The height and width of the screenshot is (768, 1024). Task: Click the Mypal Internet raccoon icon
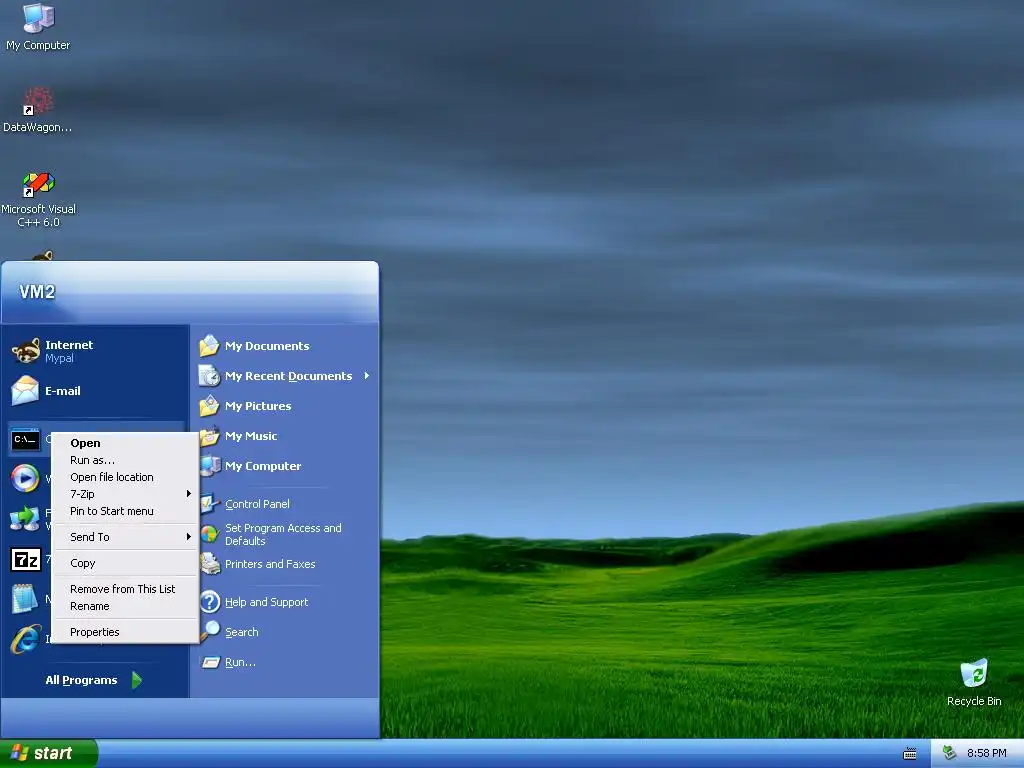coord(25,351)
